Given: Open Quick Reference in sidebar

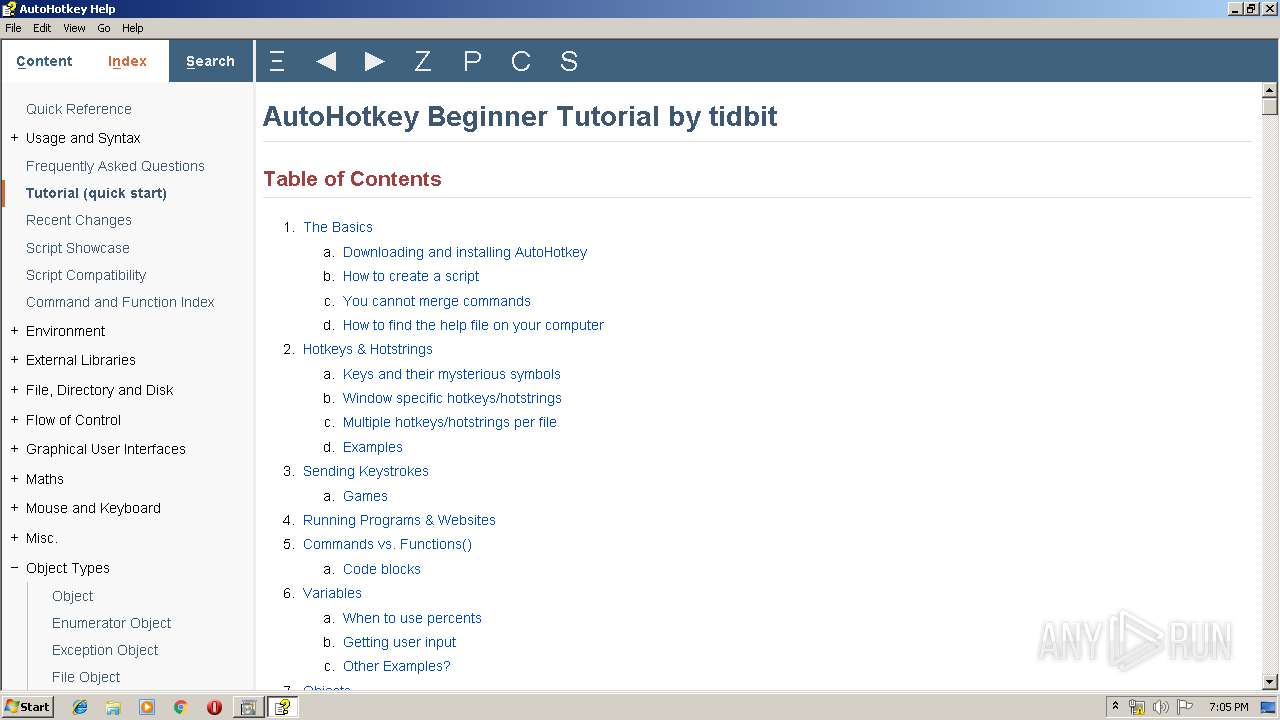Looking at the screenshot, I should click(x=79, y=109).
